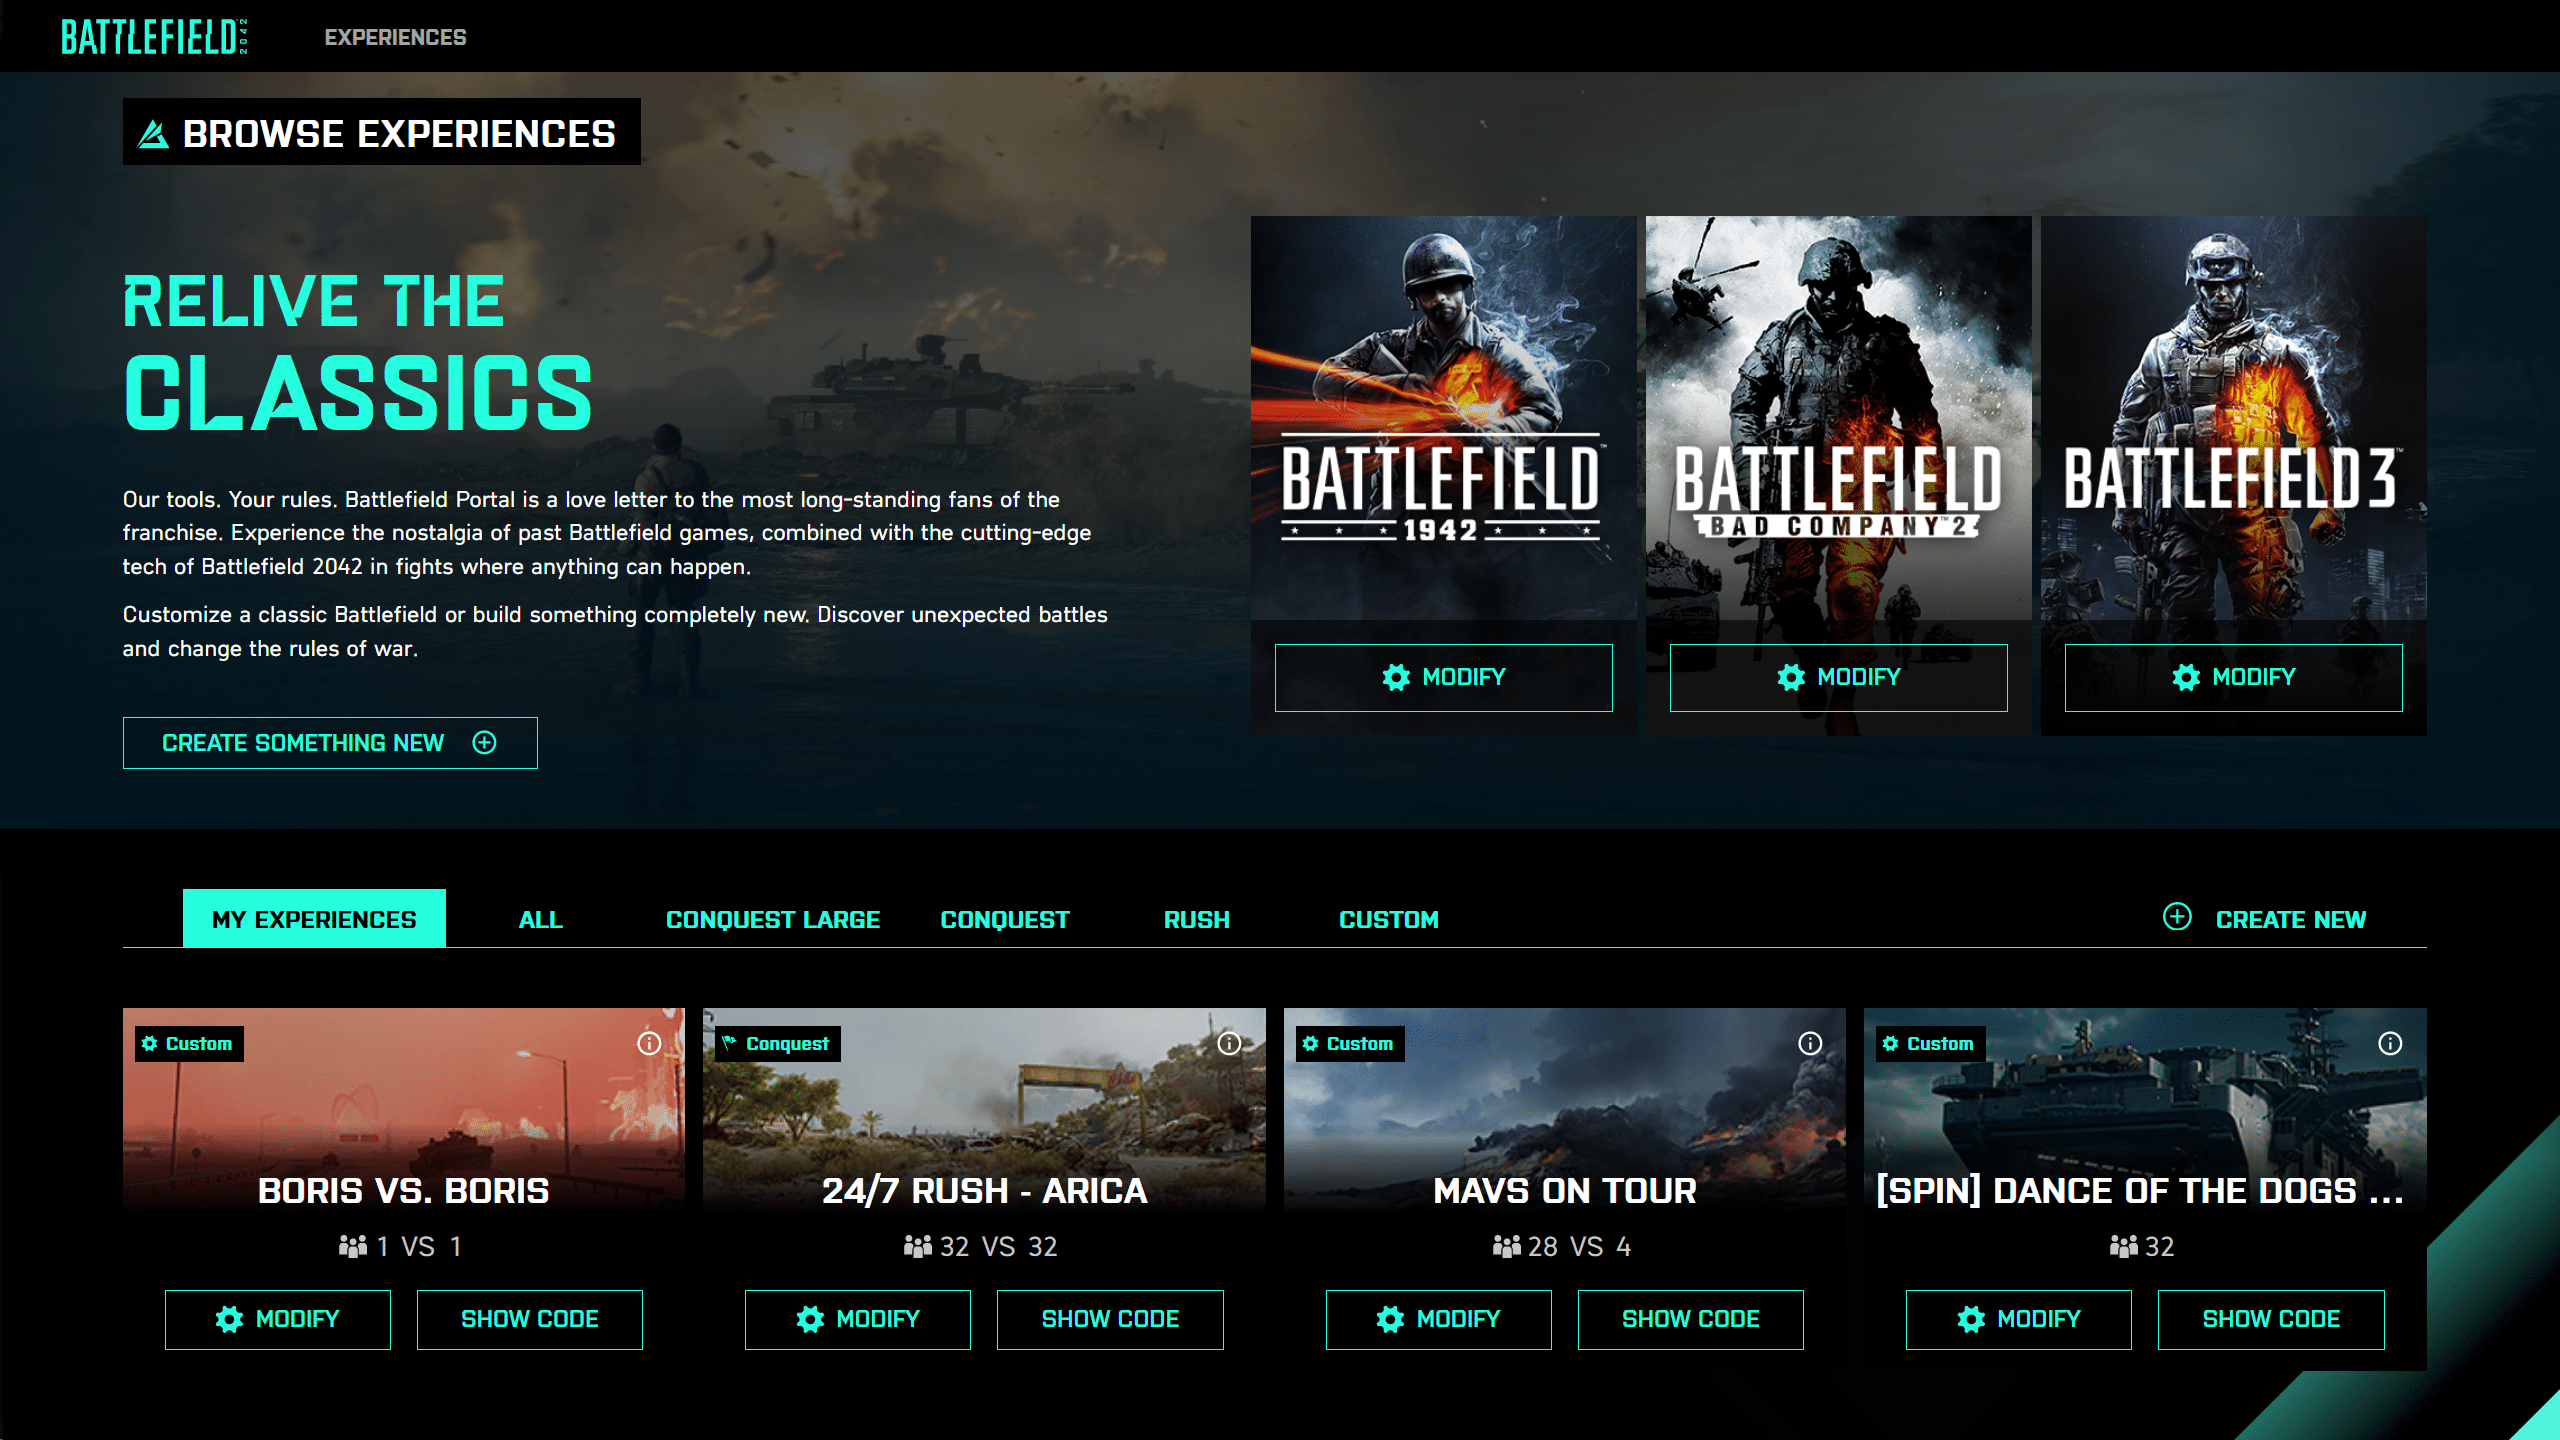Select the MY EXPERIENCES tab
2560x1440 pixels.
pos(313,920)
